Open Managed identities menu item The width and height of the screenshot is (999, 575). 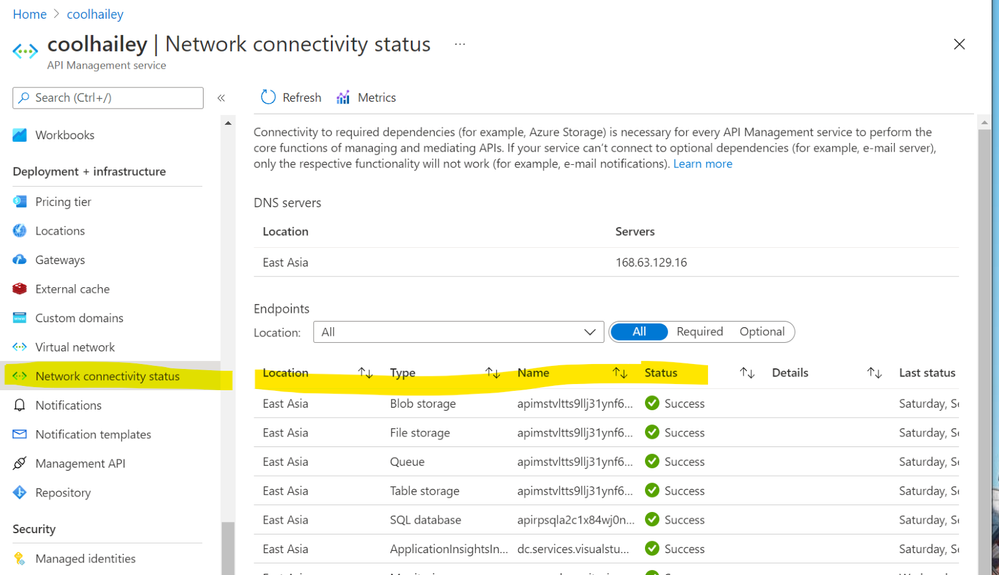pyautogui.click(x=85, y=558)
